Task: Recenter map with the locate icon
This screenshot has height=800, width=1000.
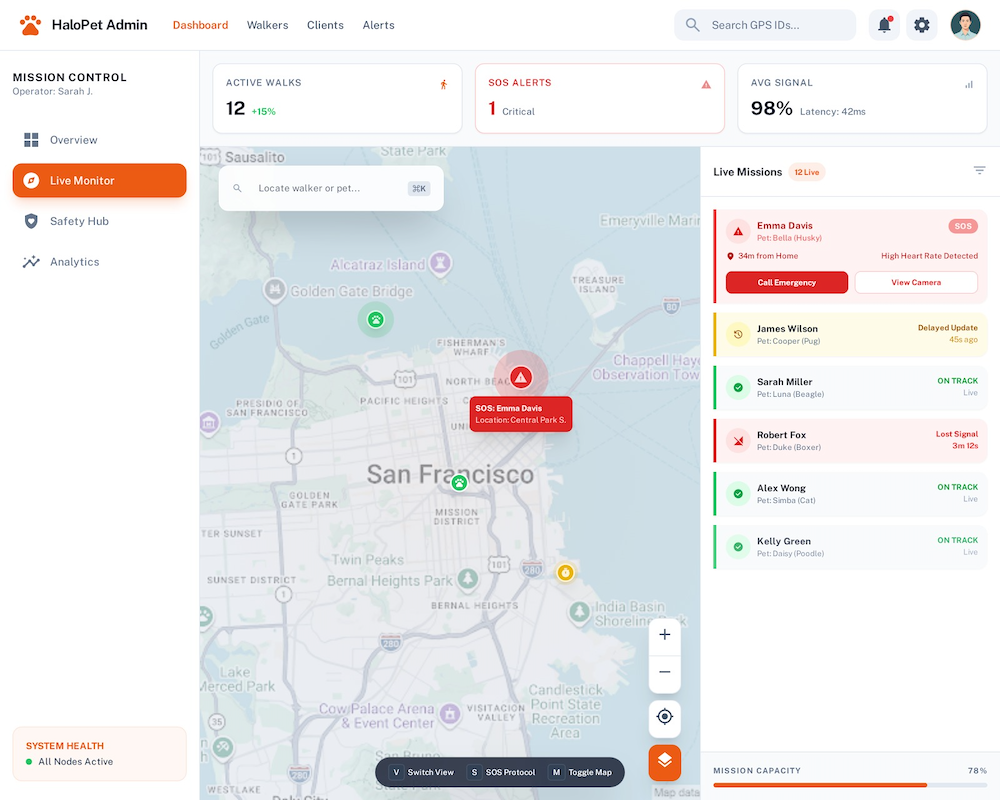Action: pyautogui.click(x=665, y=717)
